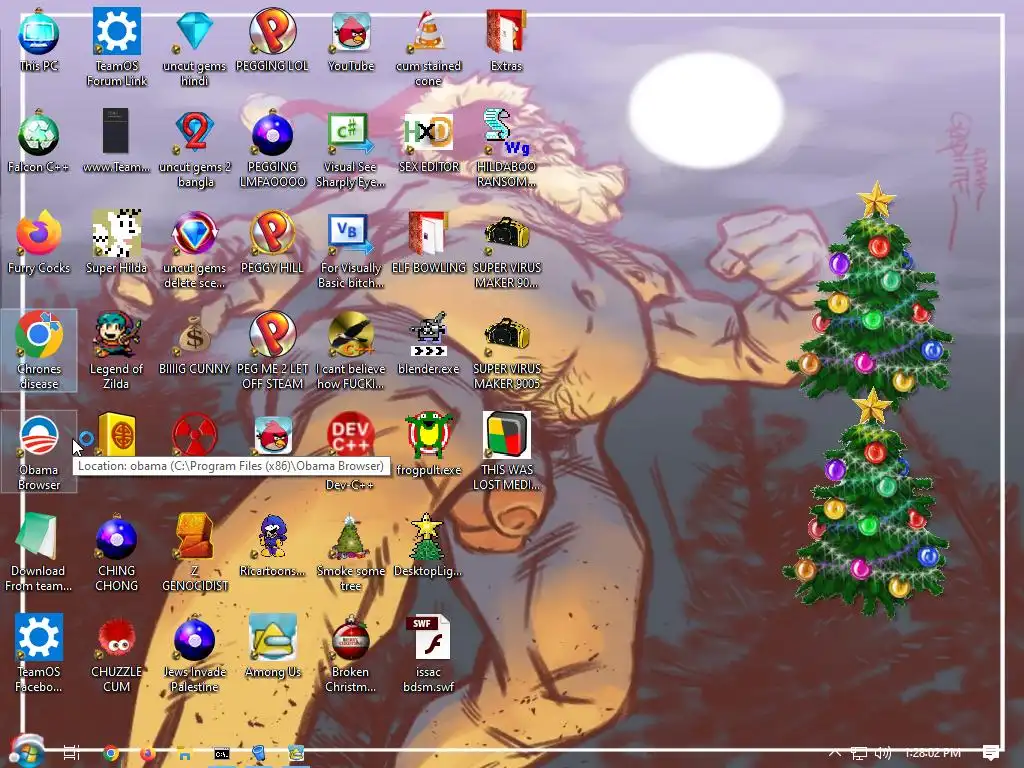
Task: Open the Smoke some tree icon
Action: (351, 552)
